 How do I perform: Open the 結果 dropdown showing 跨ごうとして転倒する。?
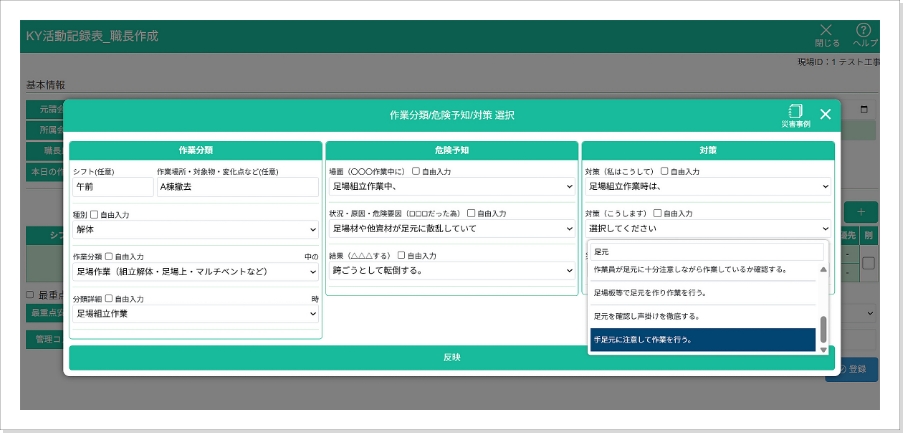click(451, 270)
